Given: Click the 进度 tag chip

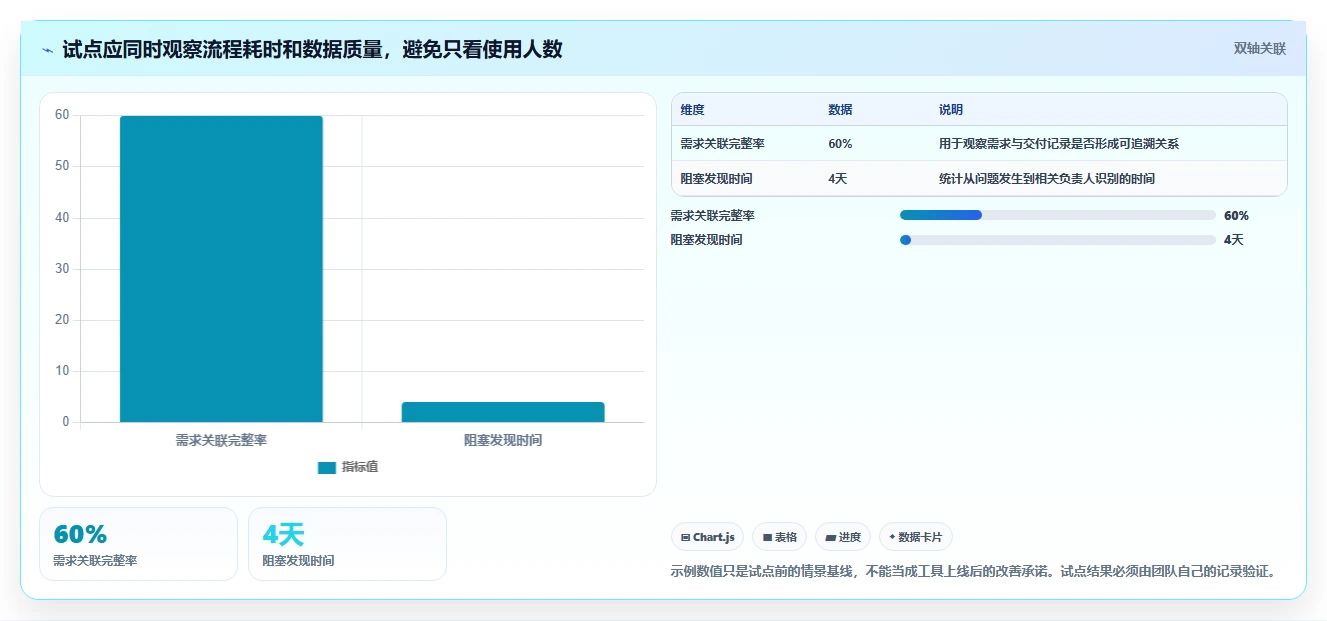Looking at the screenshot, I should [843, 537].
